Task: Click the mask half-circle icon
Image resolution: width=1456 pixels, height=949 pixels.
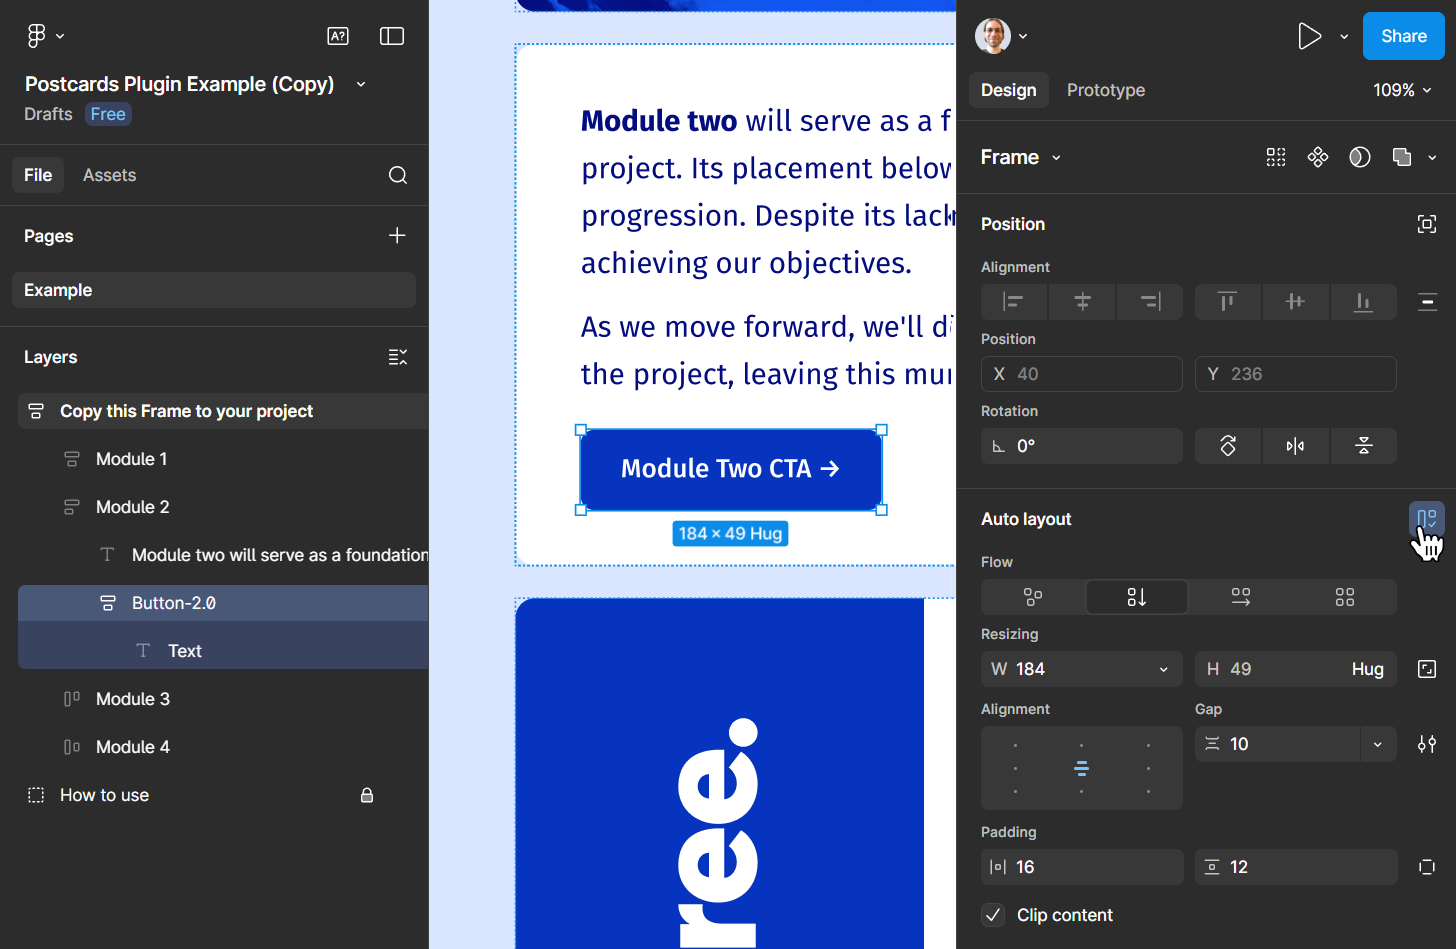Action: click(1360, 157)
